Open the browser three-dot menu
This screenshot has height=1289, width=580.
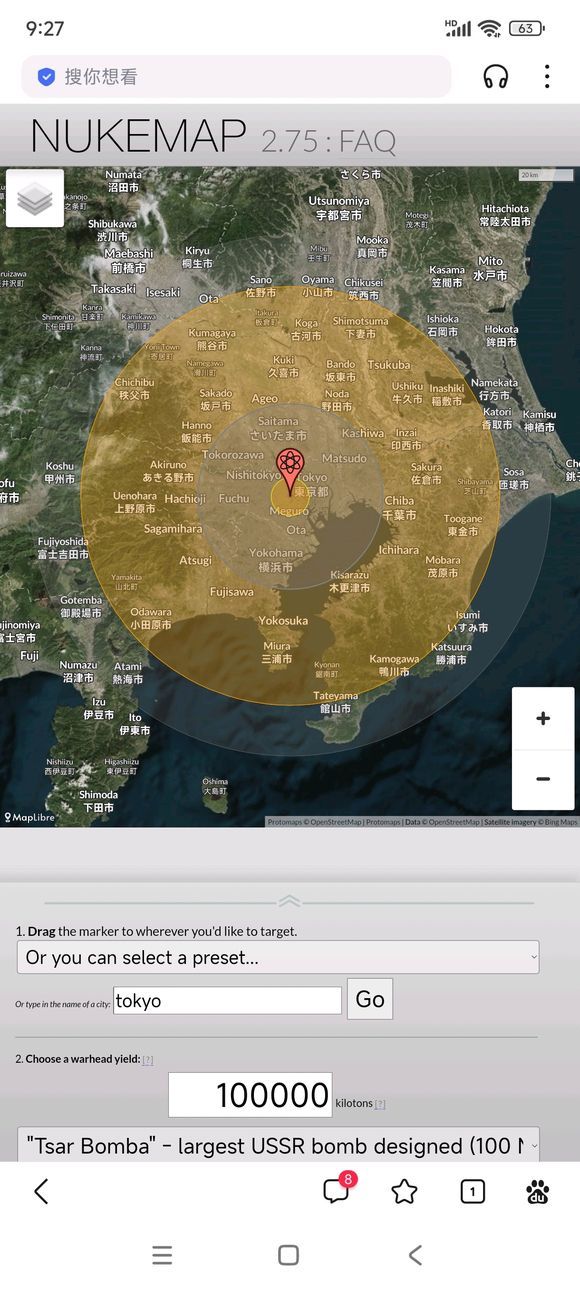[547, 76]
